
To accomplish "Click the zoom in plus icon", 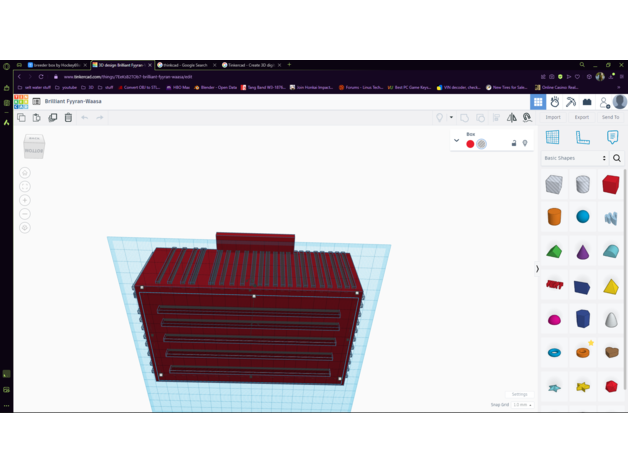I will point(25,200).
